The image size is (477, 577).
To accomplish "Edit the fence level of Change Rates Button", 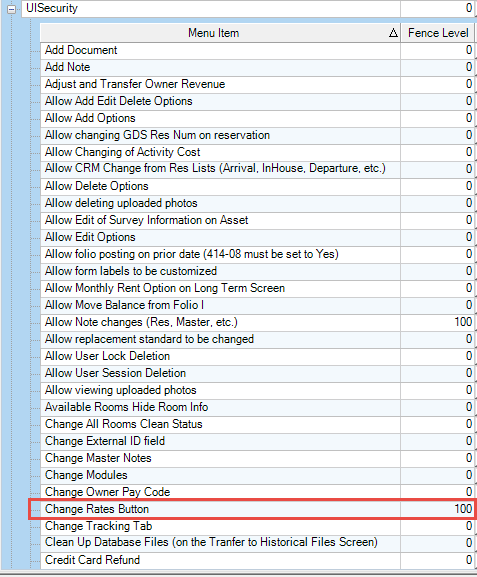I will [x=438, y=509].
